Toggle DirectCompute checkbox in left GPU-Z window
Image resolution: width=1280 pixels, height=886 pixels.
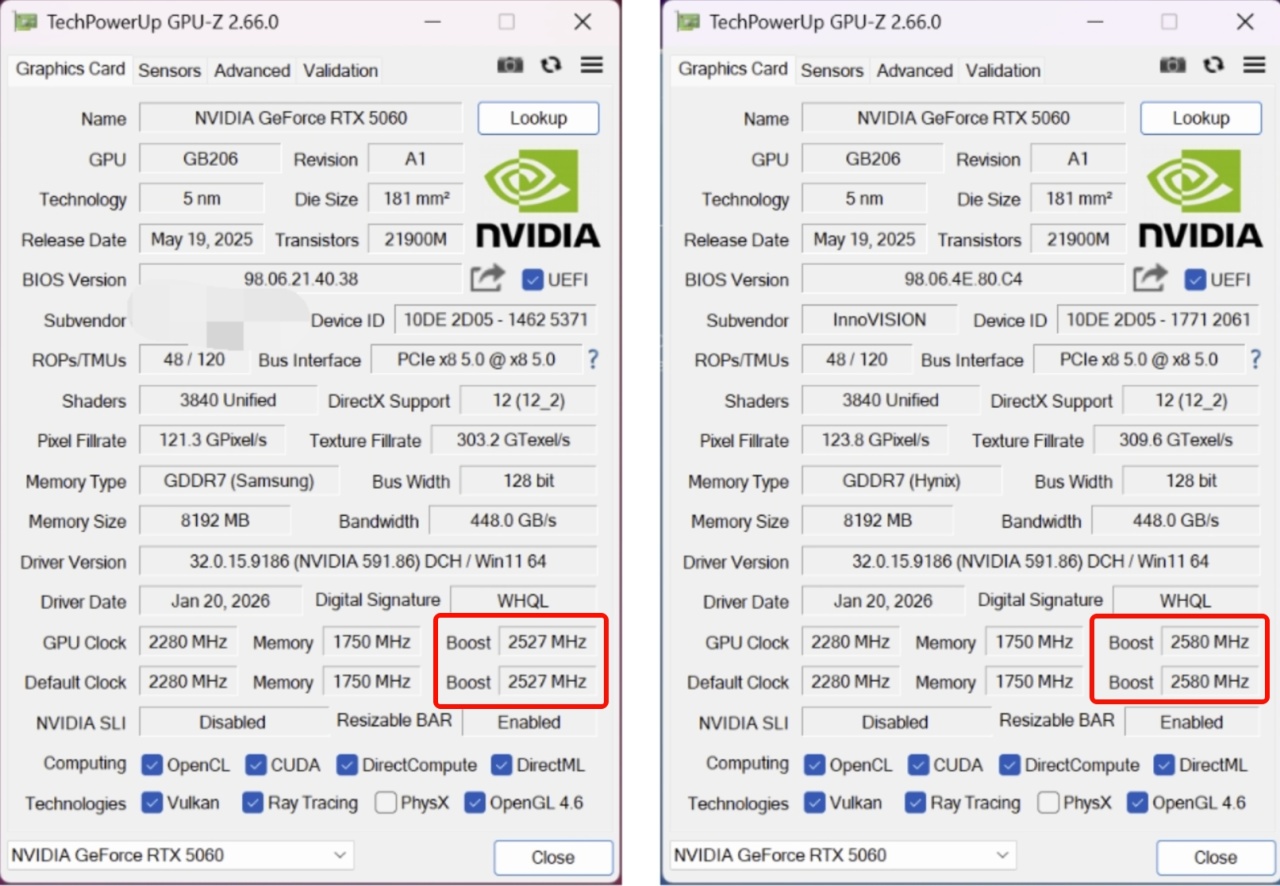point(347,765)
